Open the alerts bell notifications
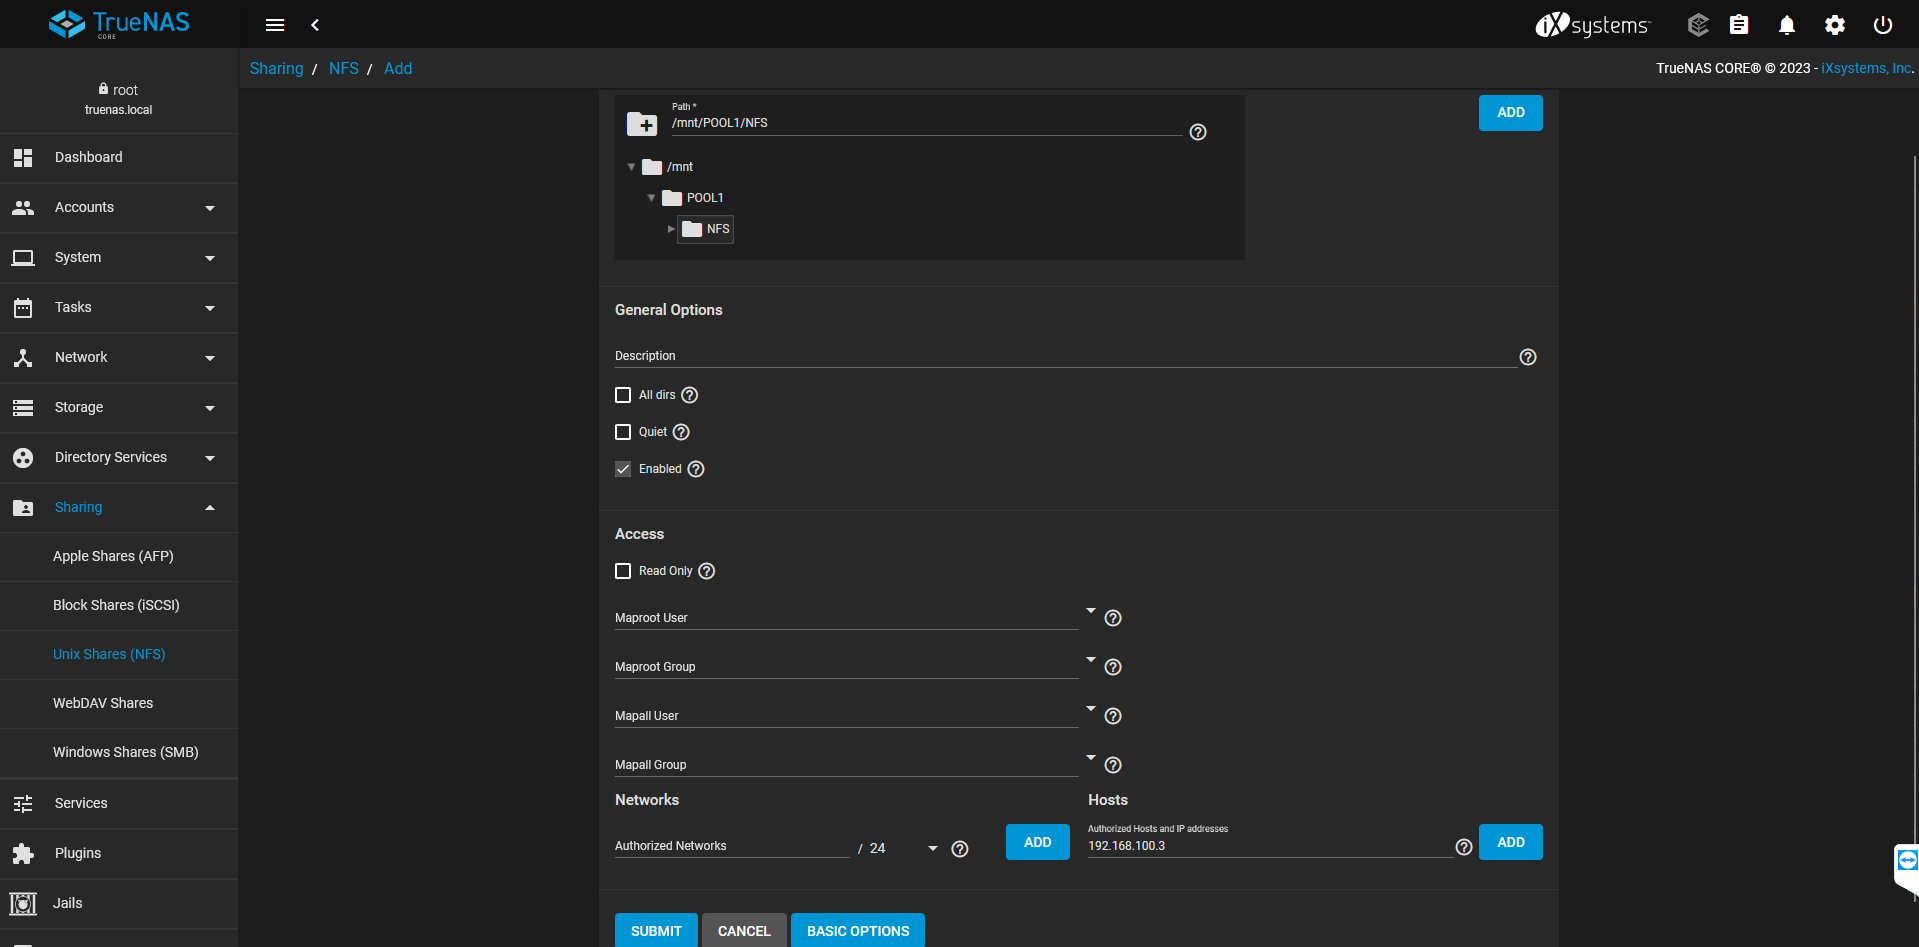Image resolution: width=1919 pixels, height=947 pixels. click(x=1786, y=25)
